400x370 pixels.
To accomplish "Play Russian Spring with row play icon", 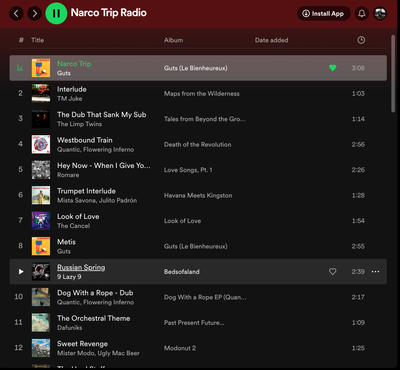I will click(x=21, y=272).
